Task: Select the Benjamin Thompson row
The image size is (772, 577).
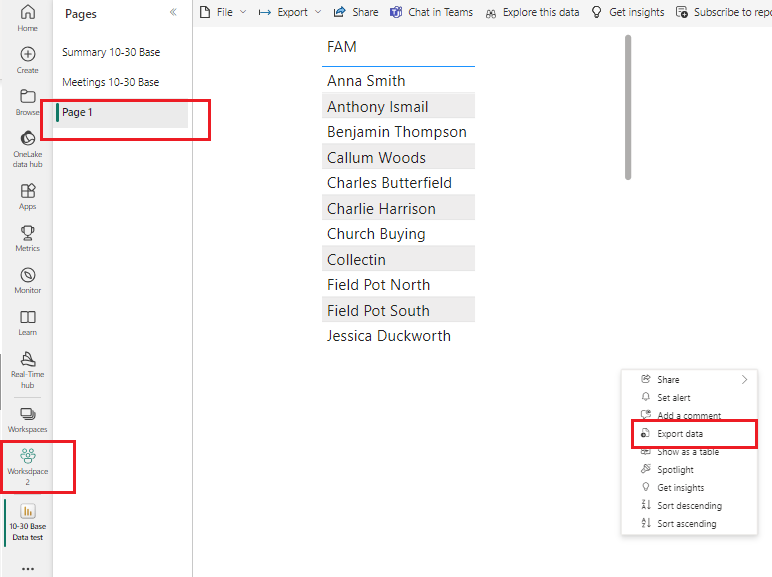Action: coord(398,132)
